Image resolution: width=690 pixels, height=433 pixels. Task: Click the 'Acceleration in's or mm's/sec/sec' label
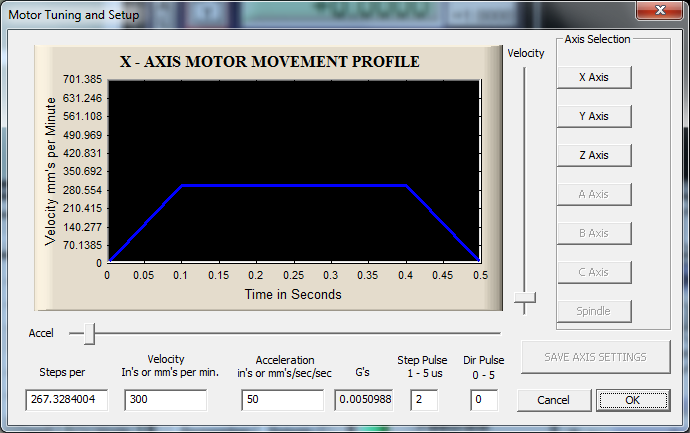pyautogui.click(x=285, y=367)
